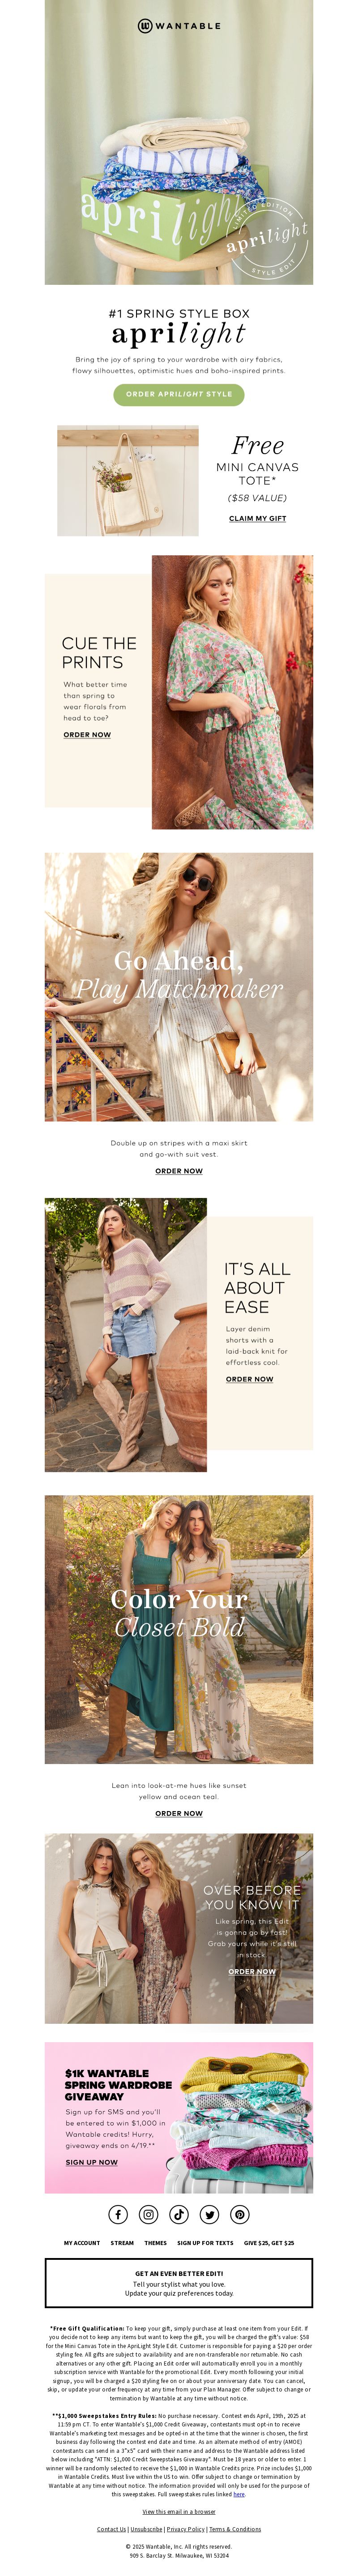This screenshot has height=2576, width=358.
Task: Click the Claim My Gift link
Action: (257, 518)
